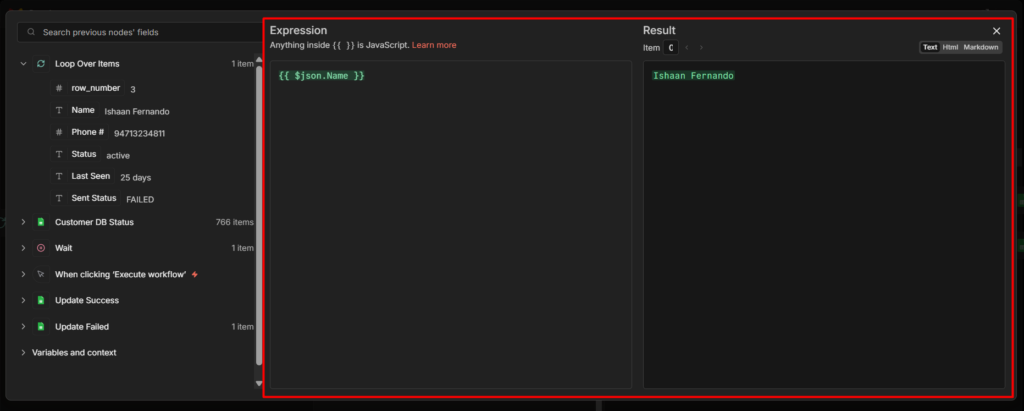This screenshot has width=1024, height=411.
Task: Expand the Wait node
Action: (x=24, y=248)
